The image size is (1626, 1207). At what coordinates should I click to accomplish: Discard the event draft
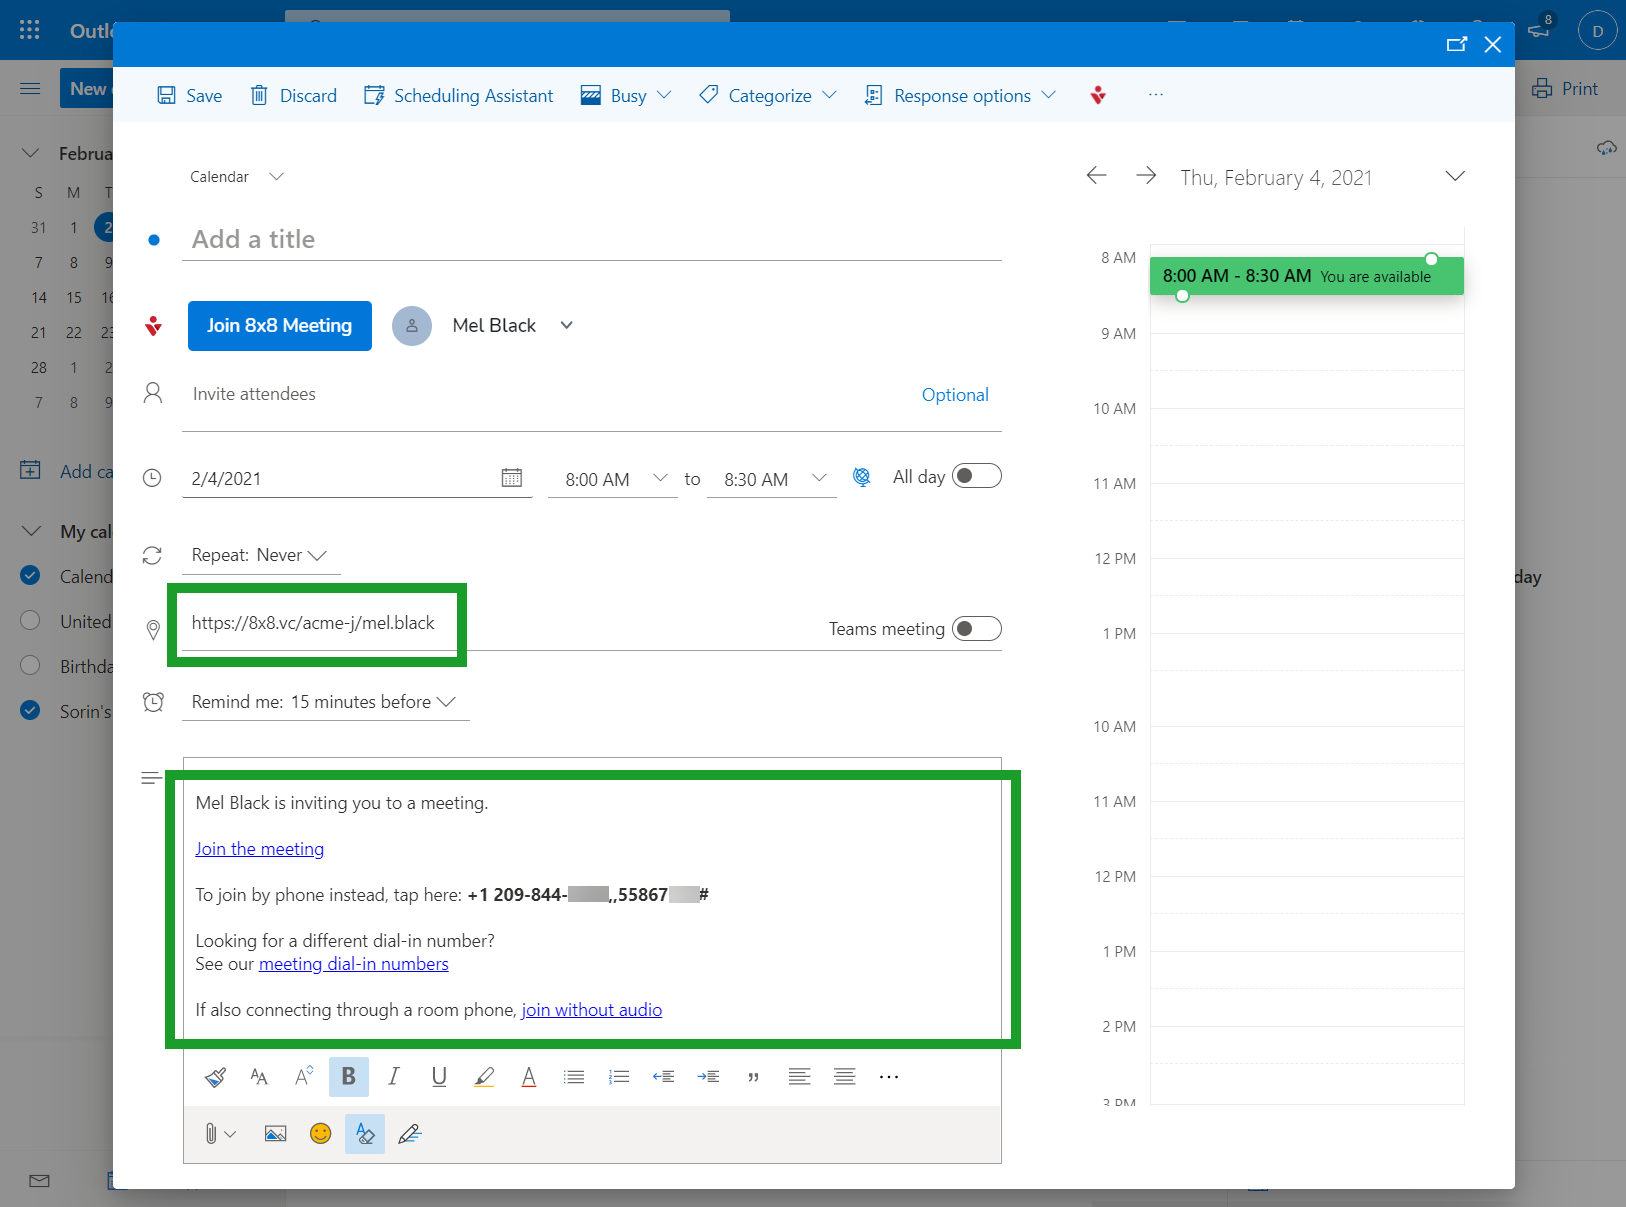(293, 95)
